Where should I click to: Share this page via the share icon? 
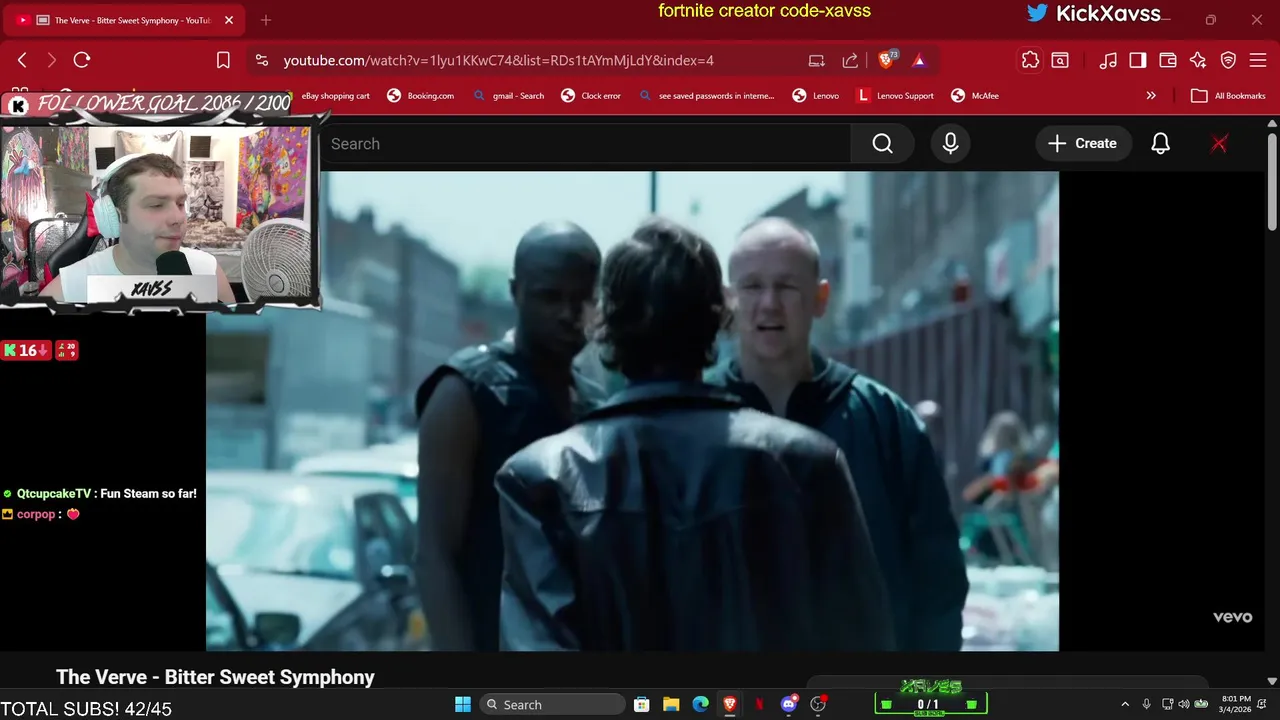850,60
